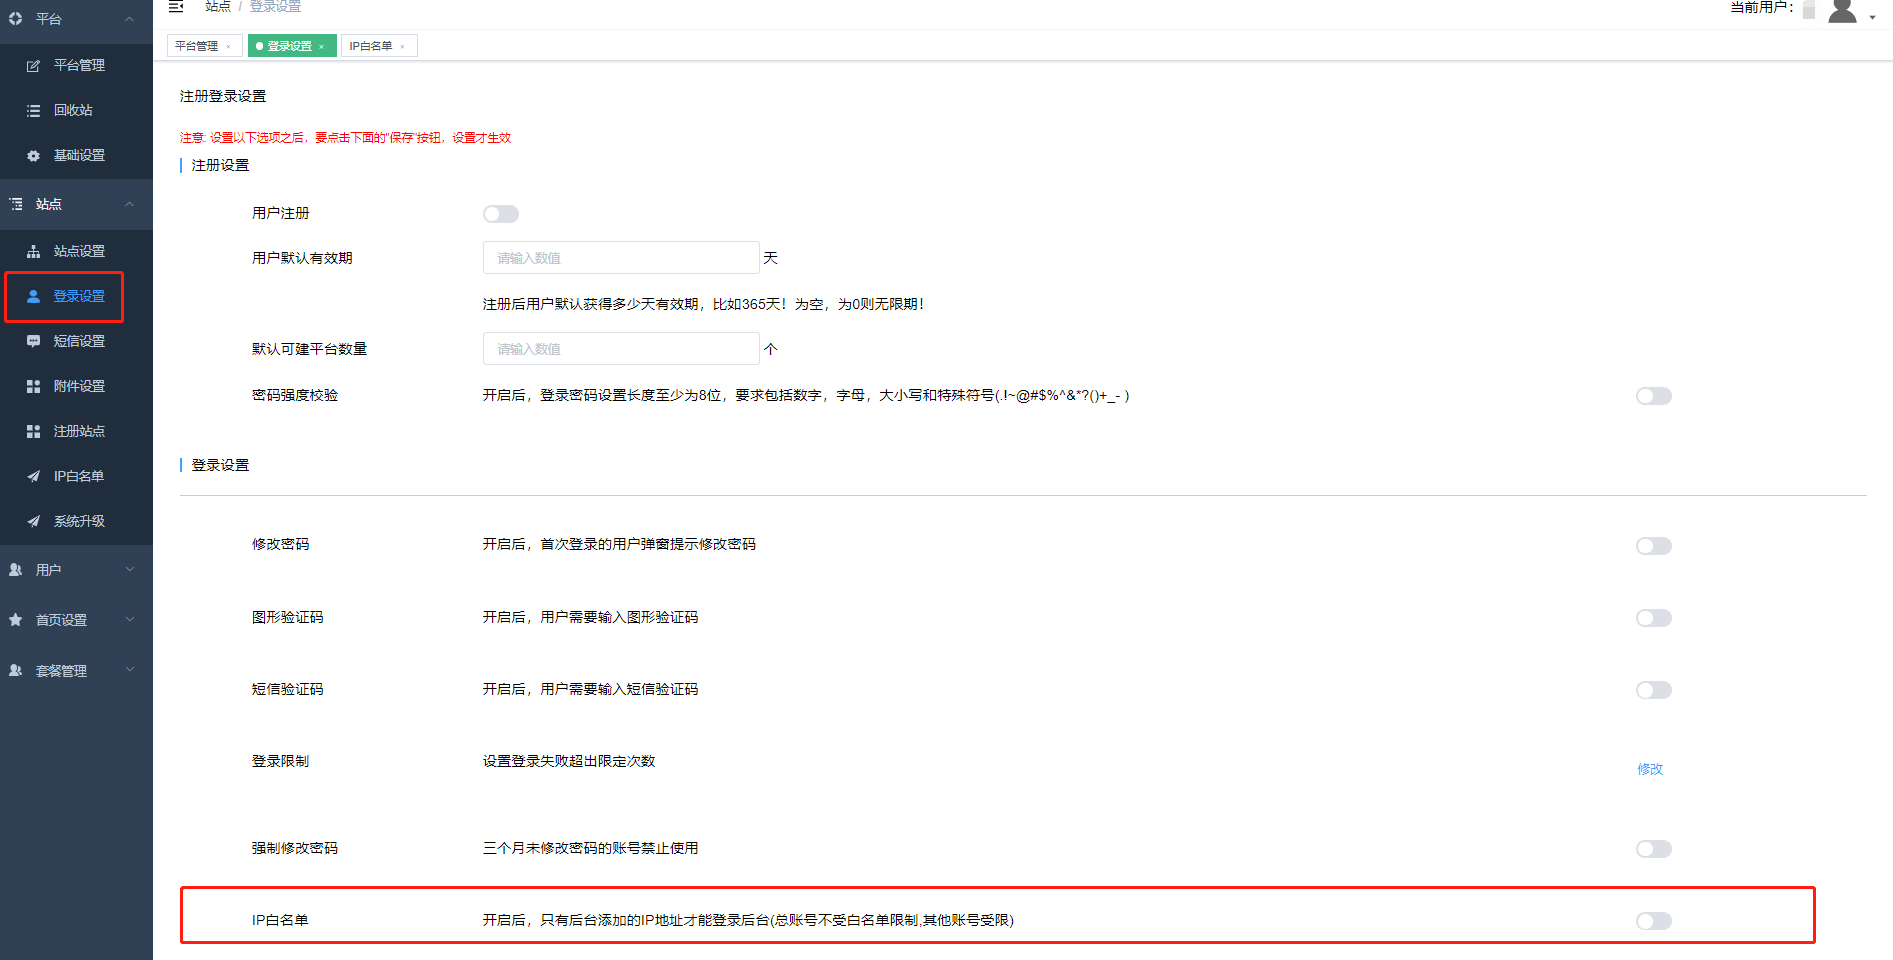Click the 系统升级 paper plane icon
1893x960 pixels.
click(33, 521)
